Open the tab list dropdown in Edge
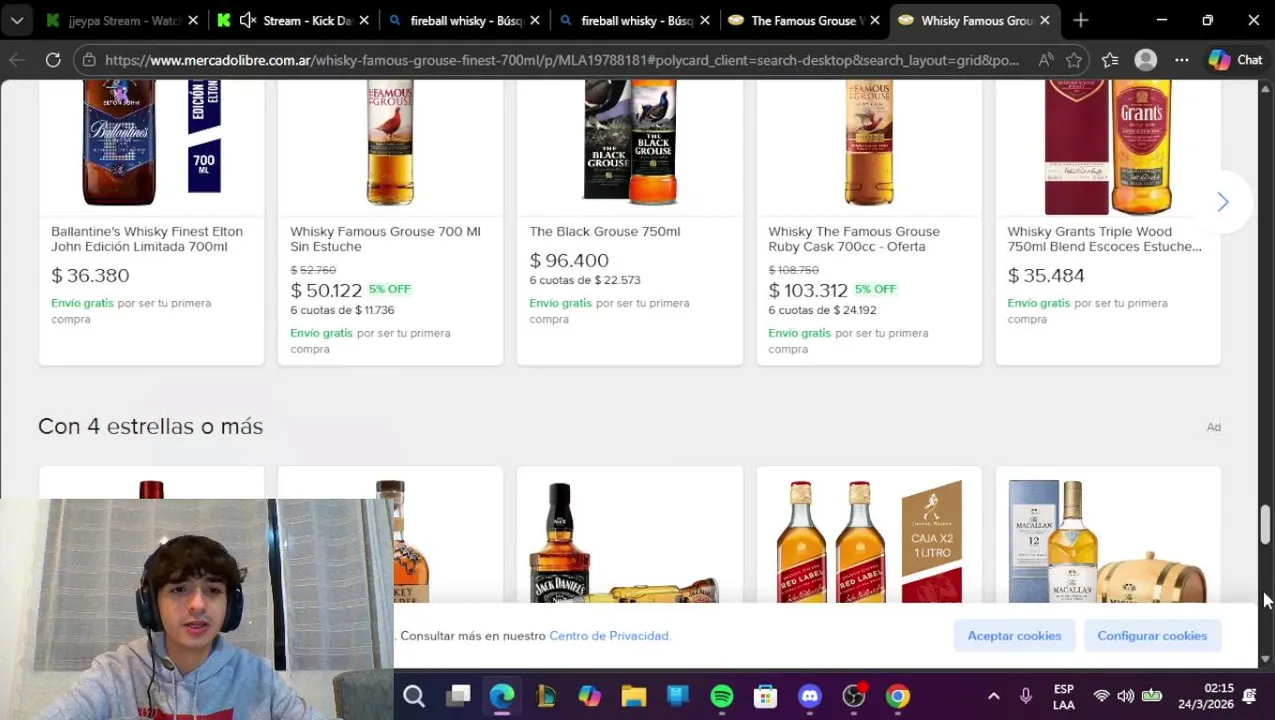 16,20
